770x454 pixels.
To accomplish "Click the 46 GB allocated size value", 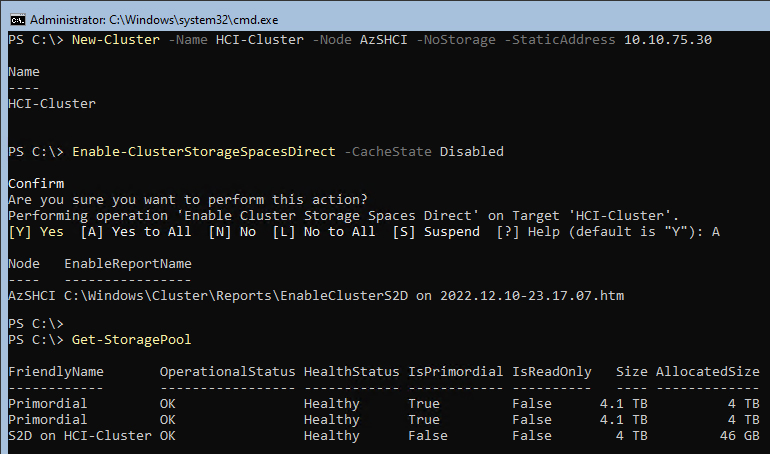I will 740,436.
